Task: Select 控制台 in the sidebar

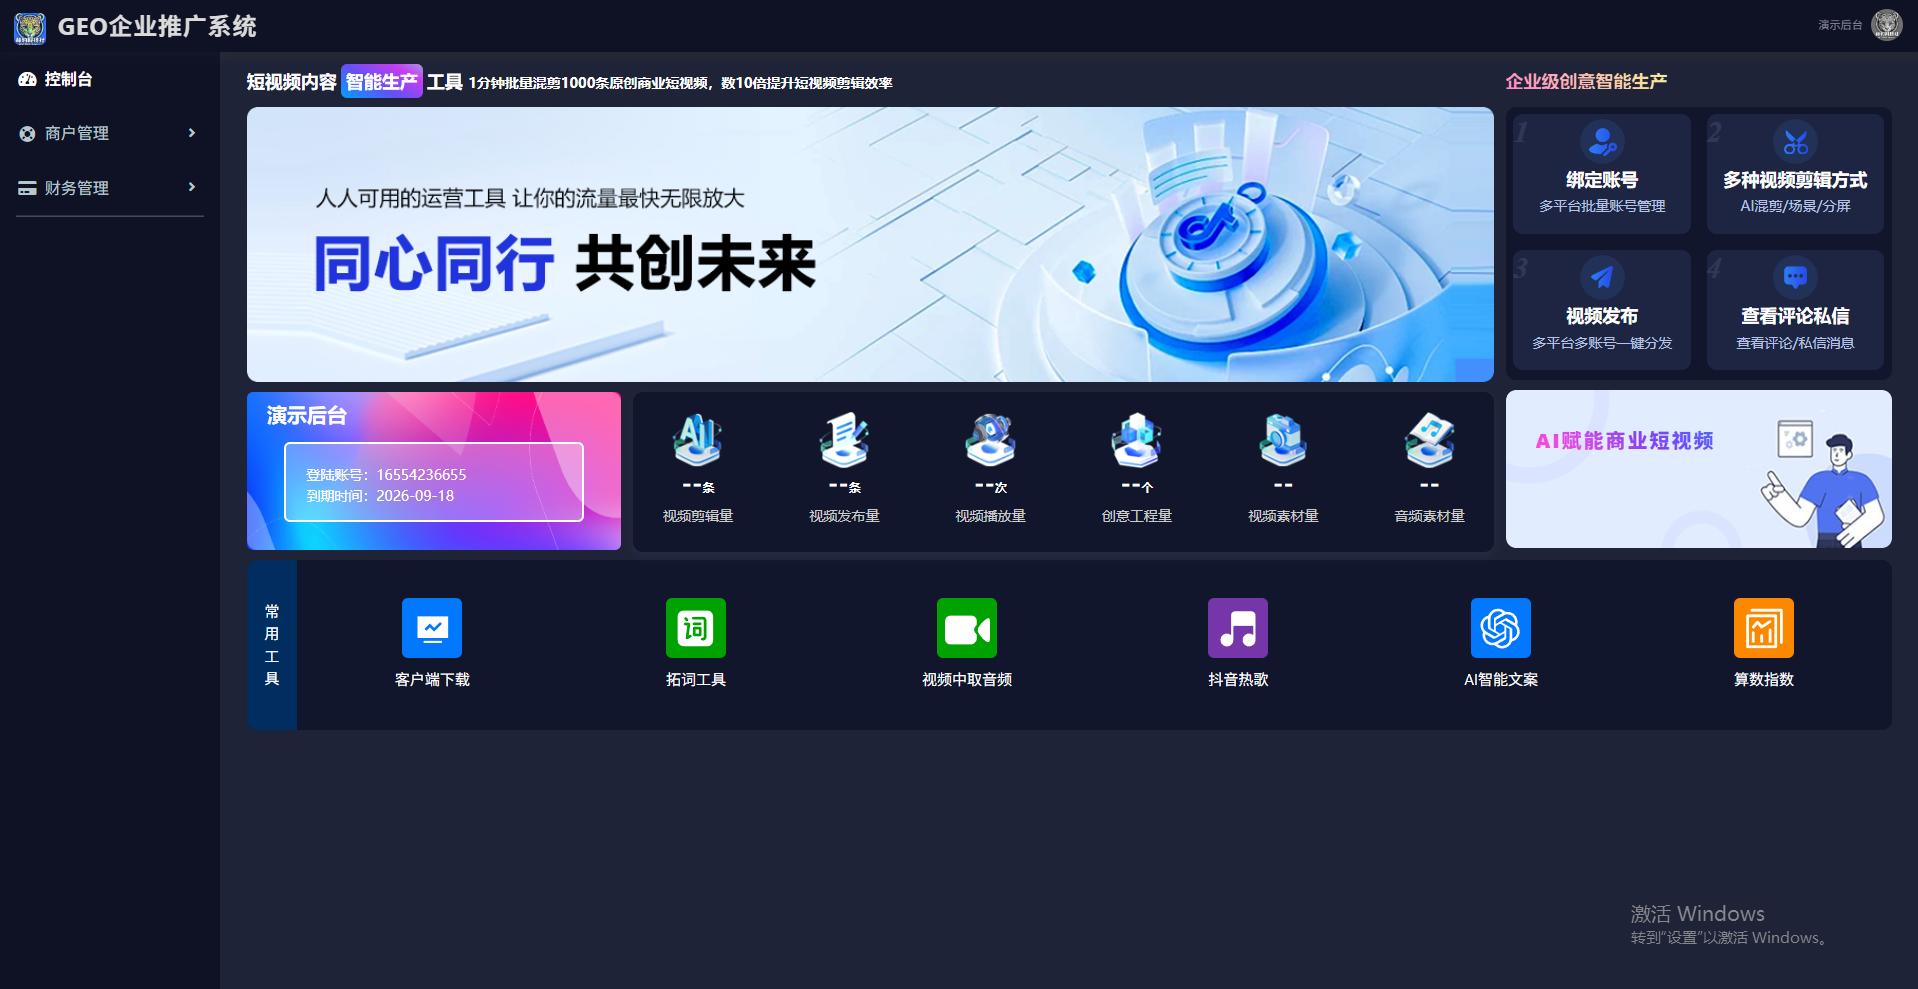Action: click(68, 79)
